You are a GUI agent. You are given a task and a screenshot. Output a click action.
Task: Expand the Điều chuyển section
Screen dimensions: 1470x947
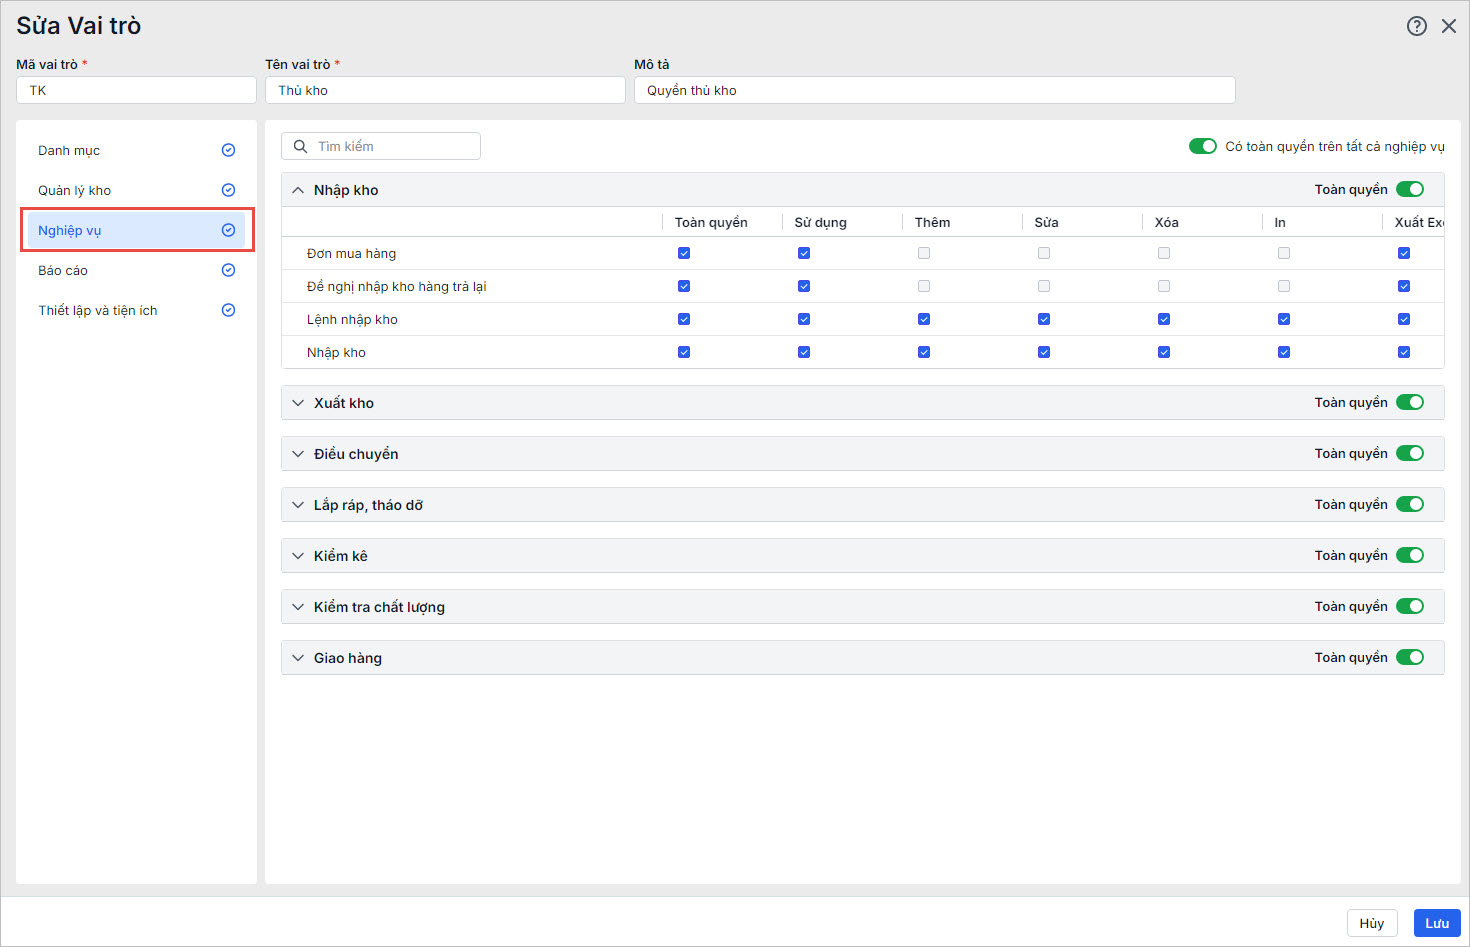pos(298,454)
